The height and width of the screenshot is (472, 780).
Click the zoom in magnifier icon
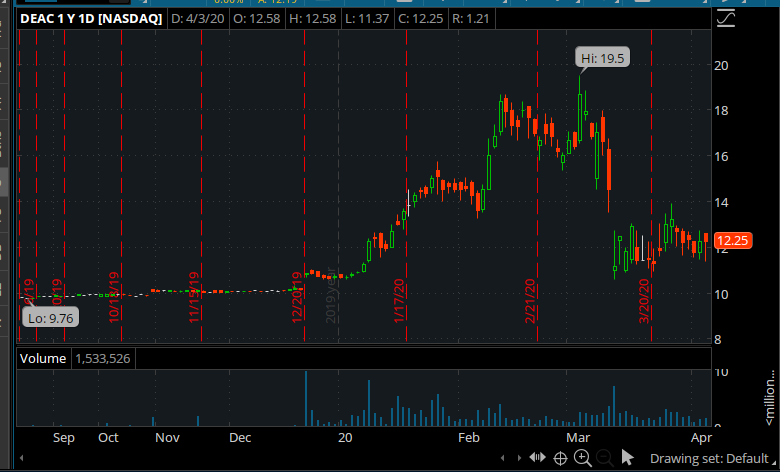(583, 458)
